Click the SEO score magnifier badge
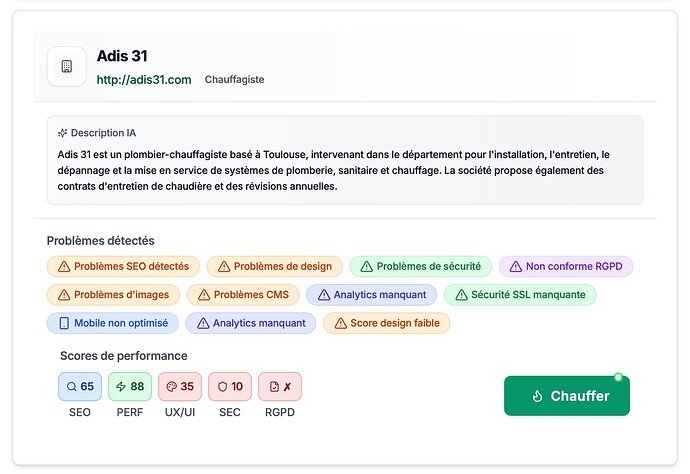Screen dimensions: 690x474 [80, 387]
